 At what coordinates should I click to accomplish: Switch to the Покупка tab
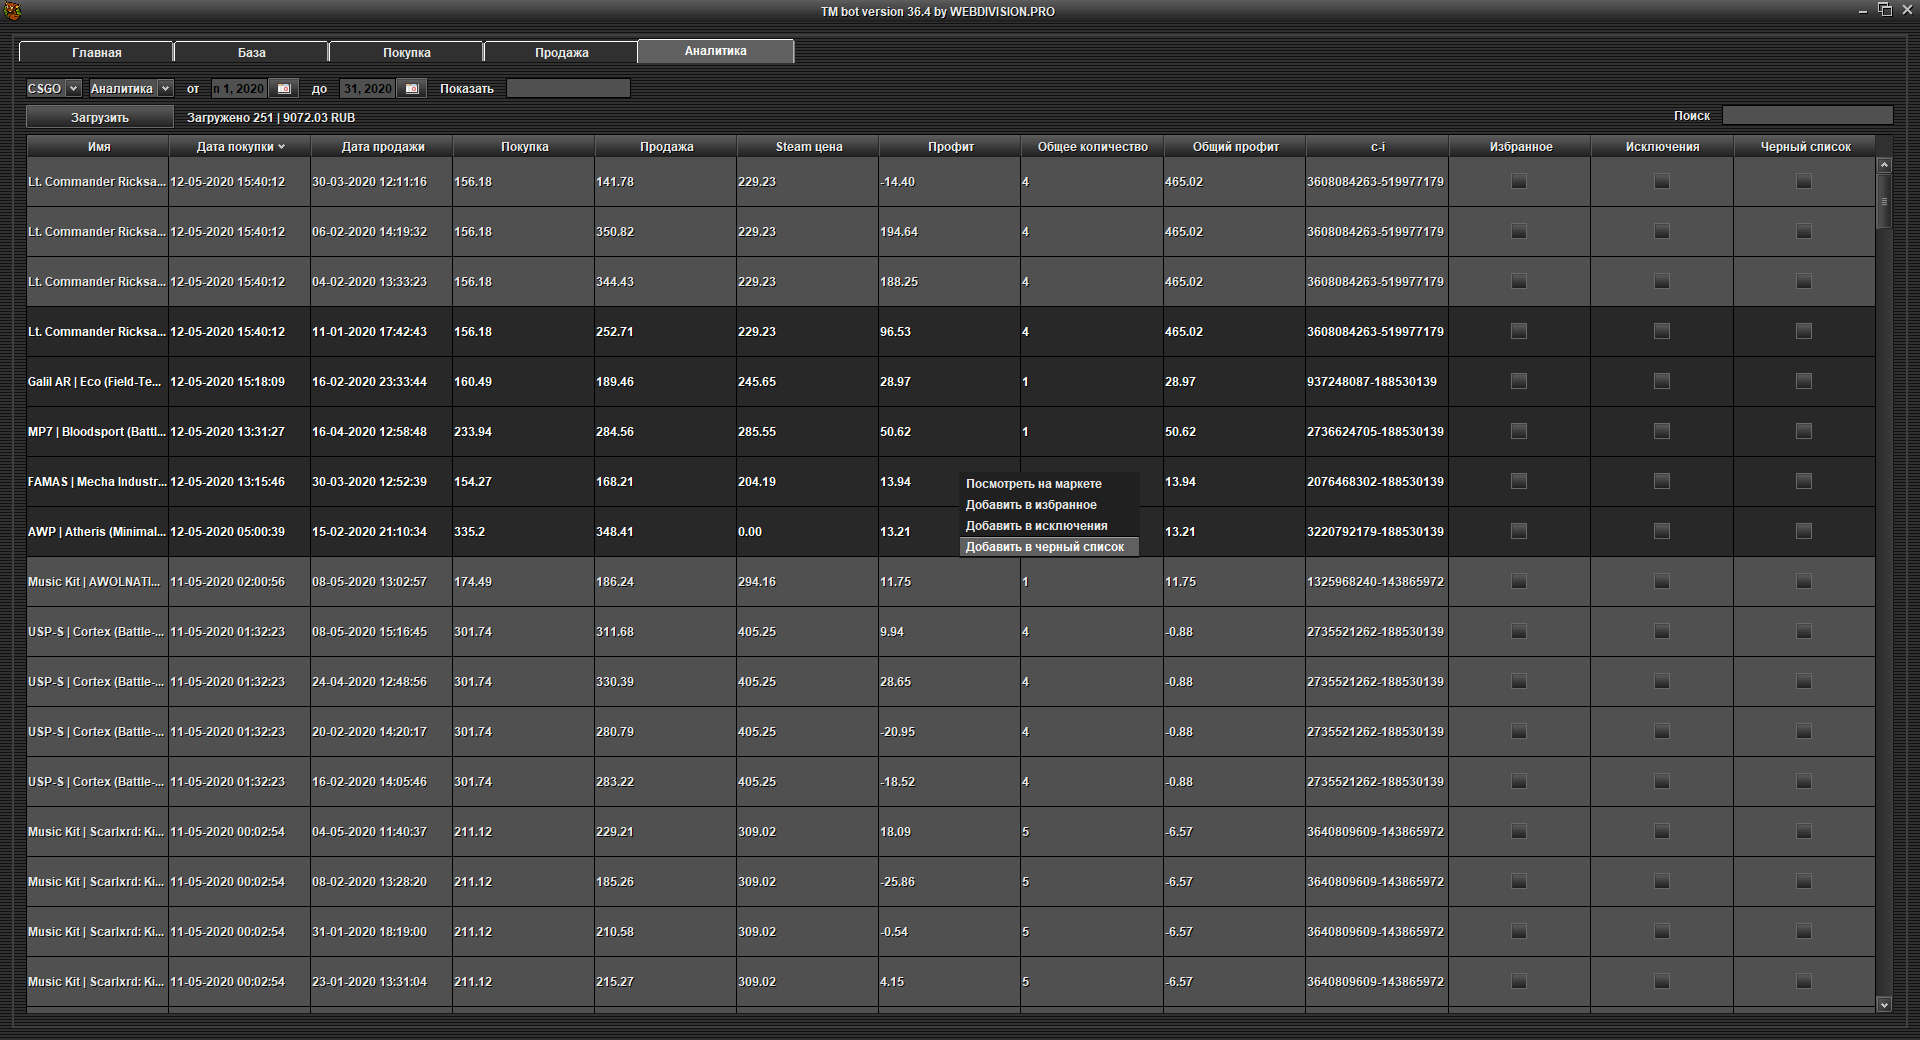[406, 52]
